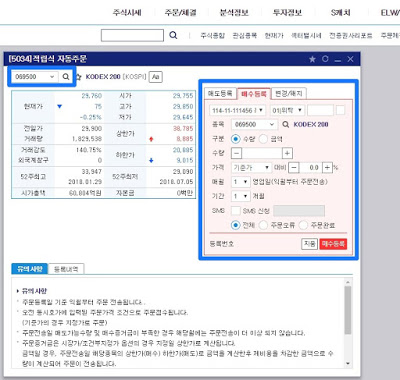This screenshot has height=380, width=400.
Task: Select the 전체 SMS radio option
Action: coord(235,225)
